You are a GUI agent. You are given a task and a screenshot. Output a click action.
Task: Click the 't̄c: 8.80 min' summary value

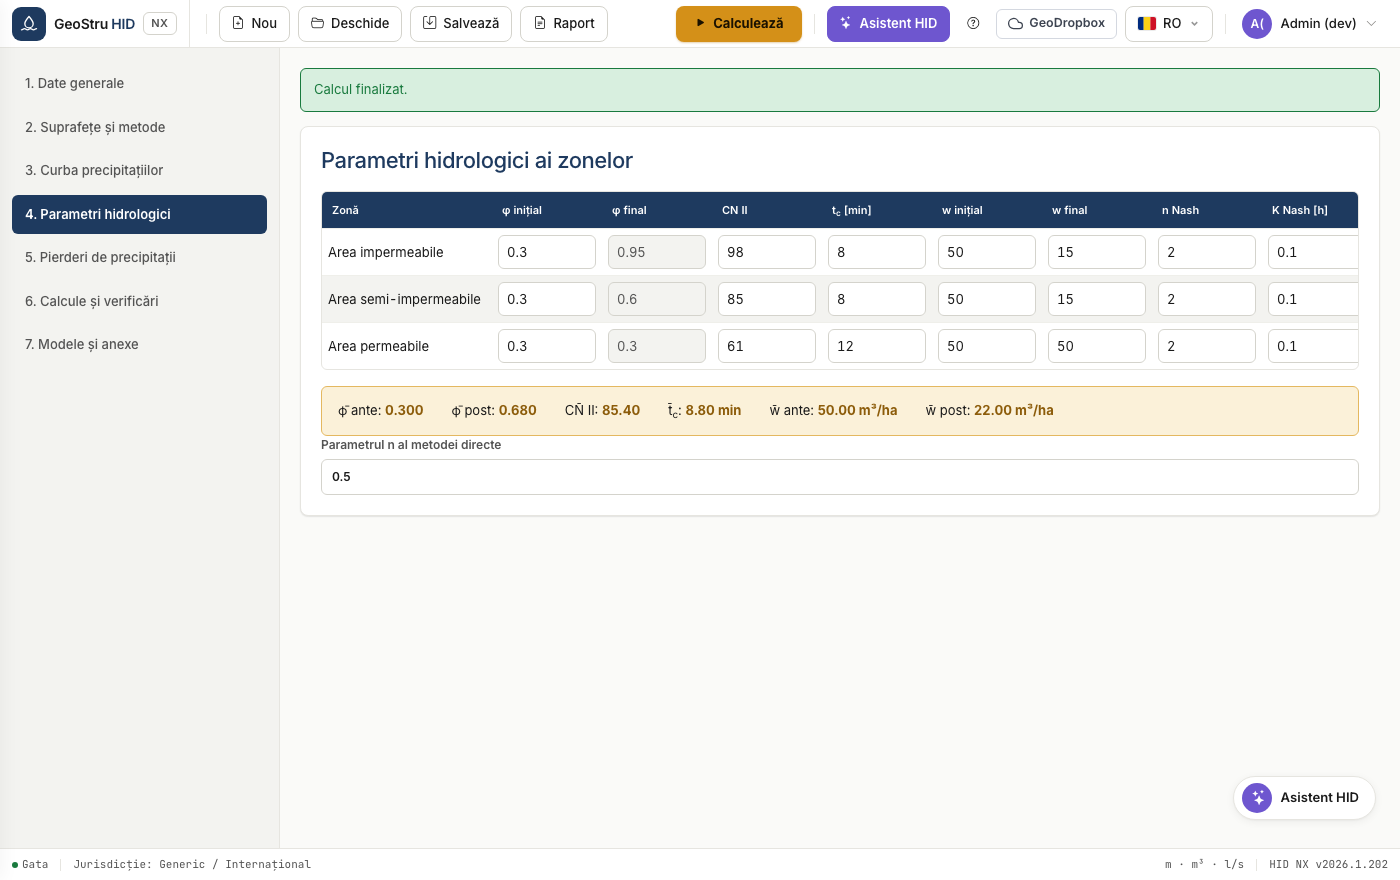point(705,410)
